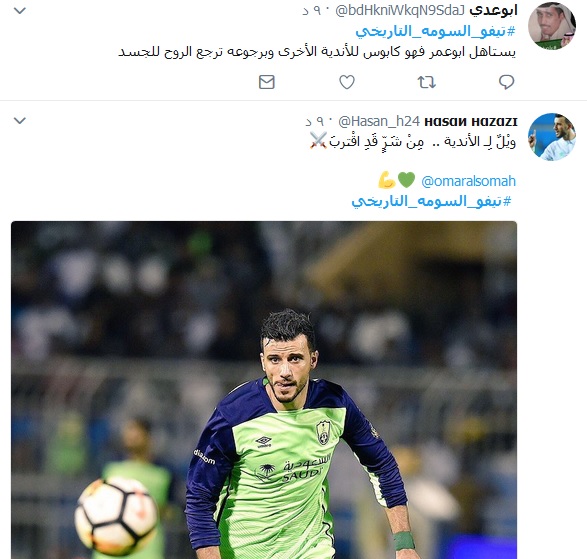
Task: Open the @omaralsomah mention link
Action: click(468, 182)
